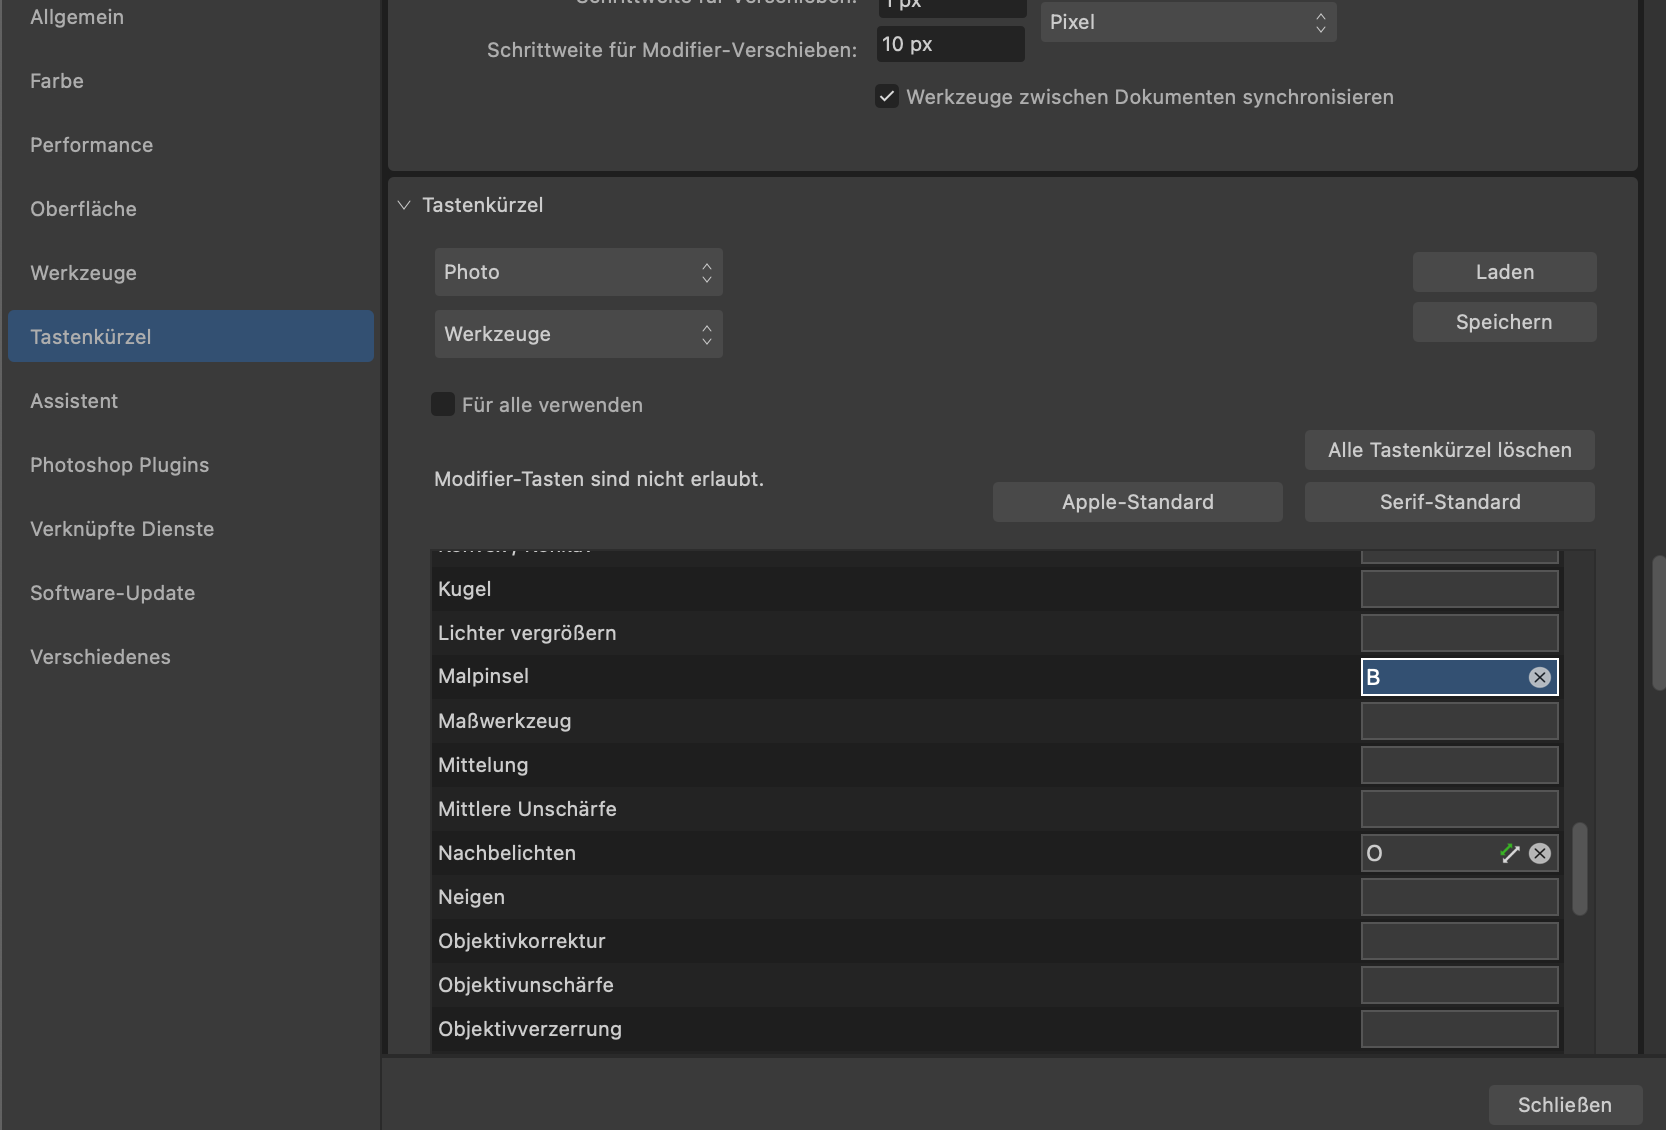
Task: Select the Neigen row label
Action: click(x=471, y=897)
